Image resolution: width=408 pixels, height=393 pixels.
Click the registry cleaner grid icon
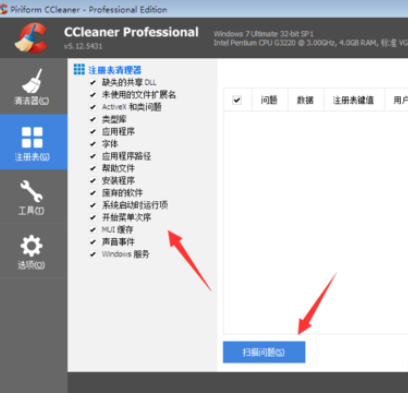pyautogui.click(x=79, y=70)
